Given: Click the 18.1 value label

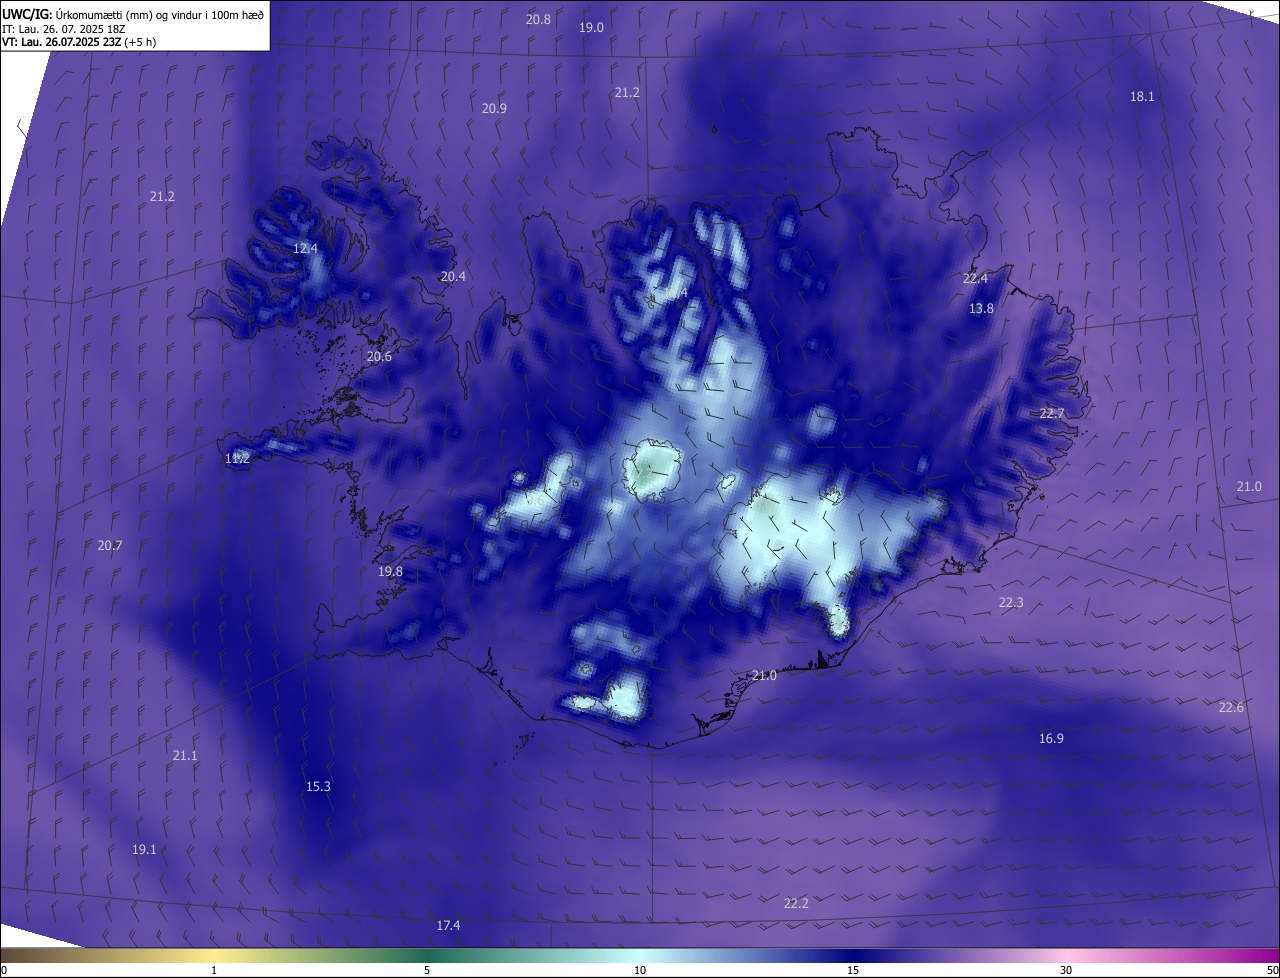Looking at the screenshot, I should 1142,97.
